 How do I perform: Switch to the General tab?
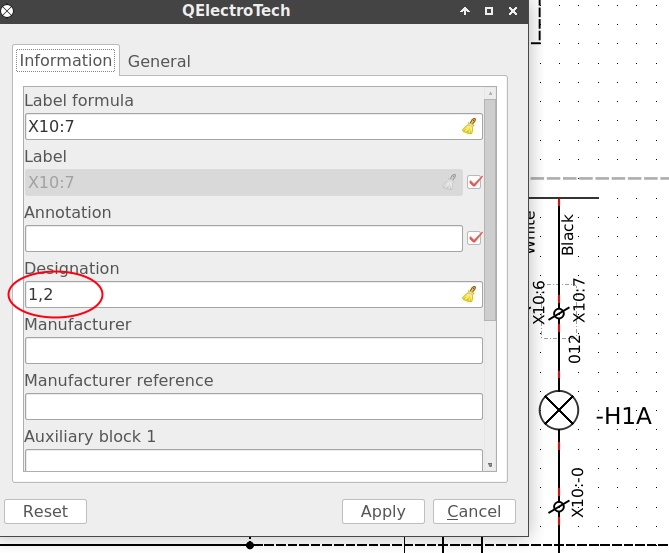pos(159,61)
